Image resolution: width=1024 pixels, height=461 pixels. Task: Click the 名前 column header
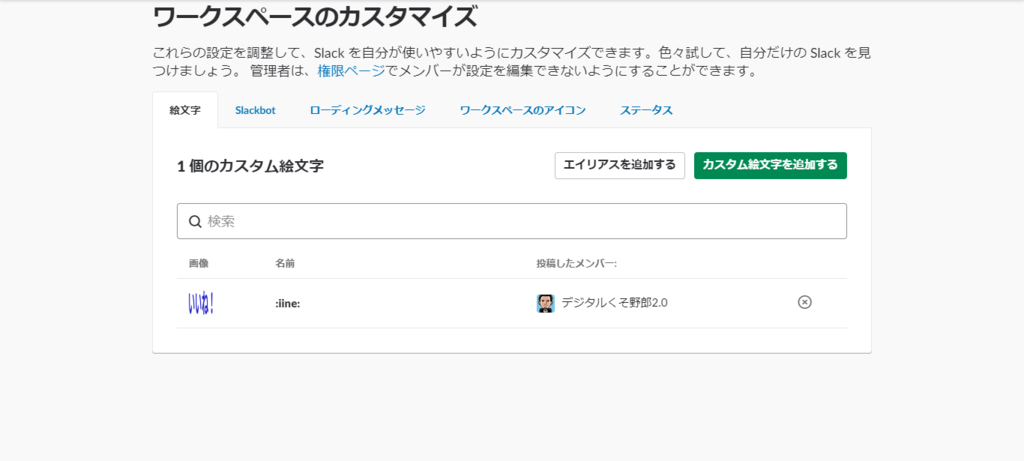pos(285,263)
